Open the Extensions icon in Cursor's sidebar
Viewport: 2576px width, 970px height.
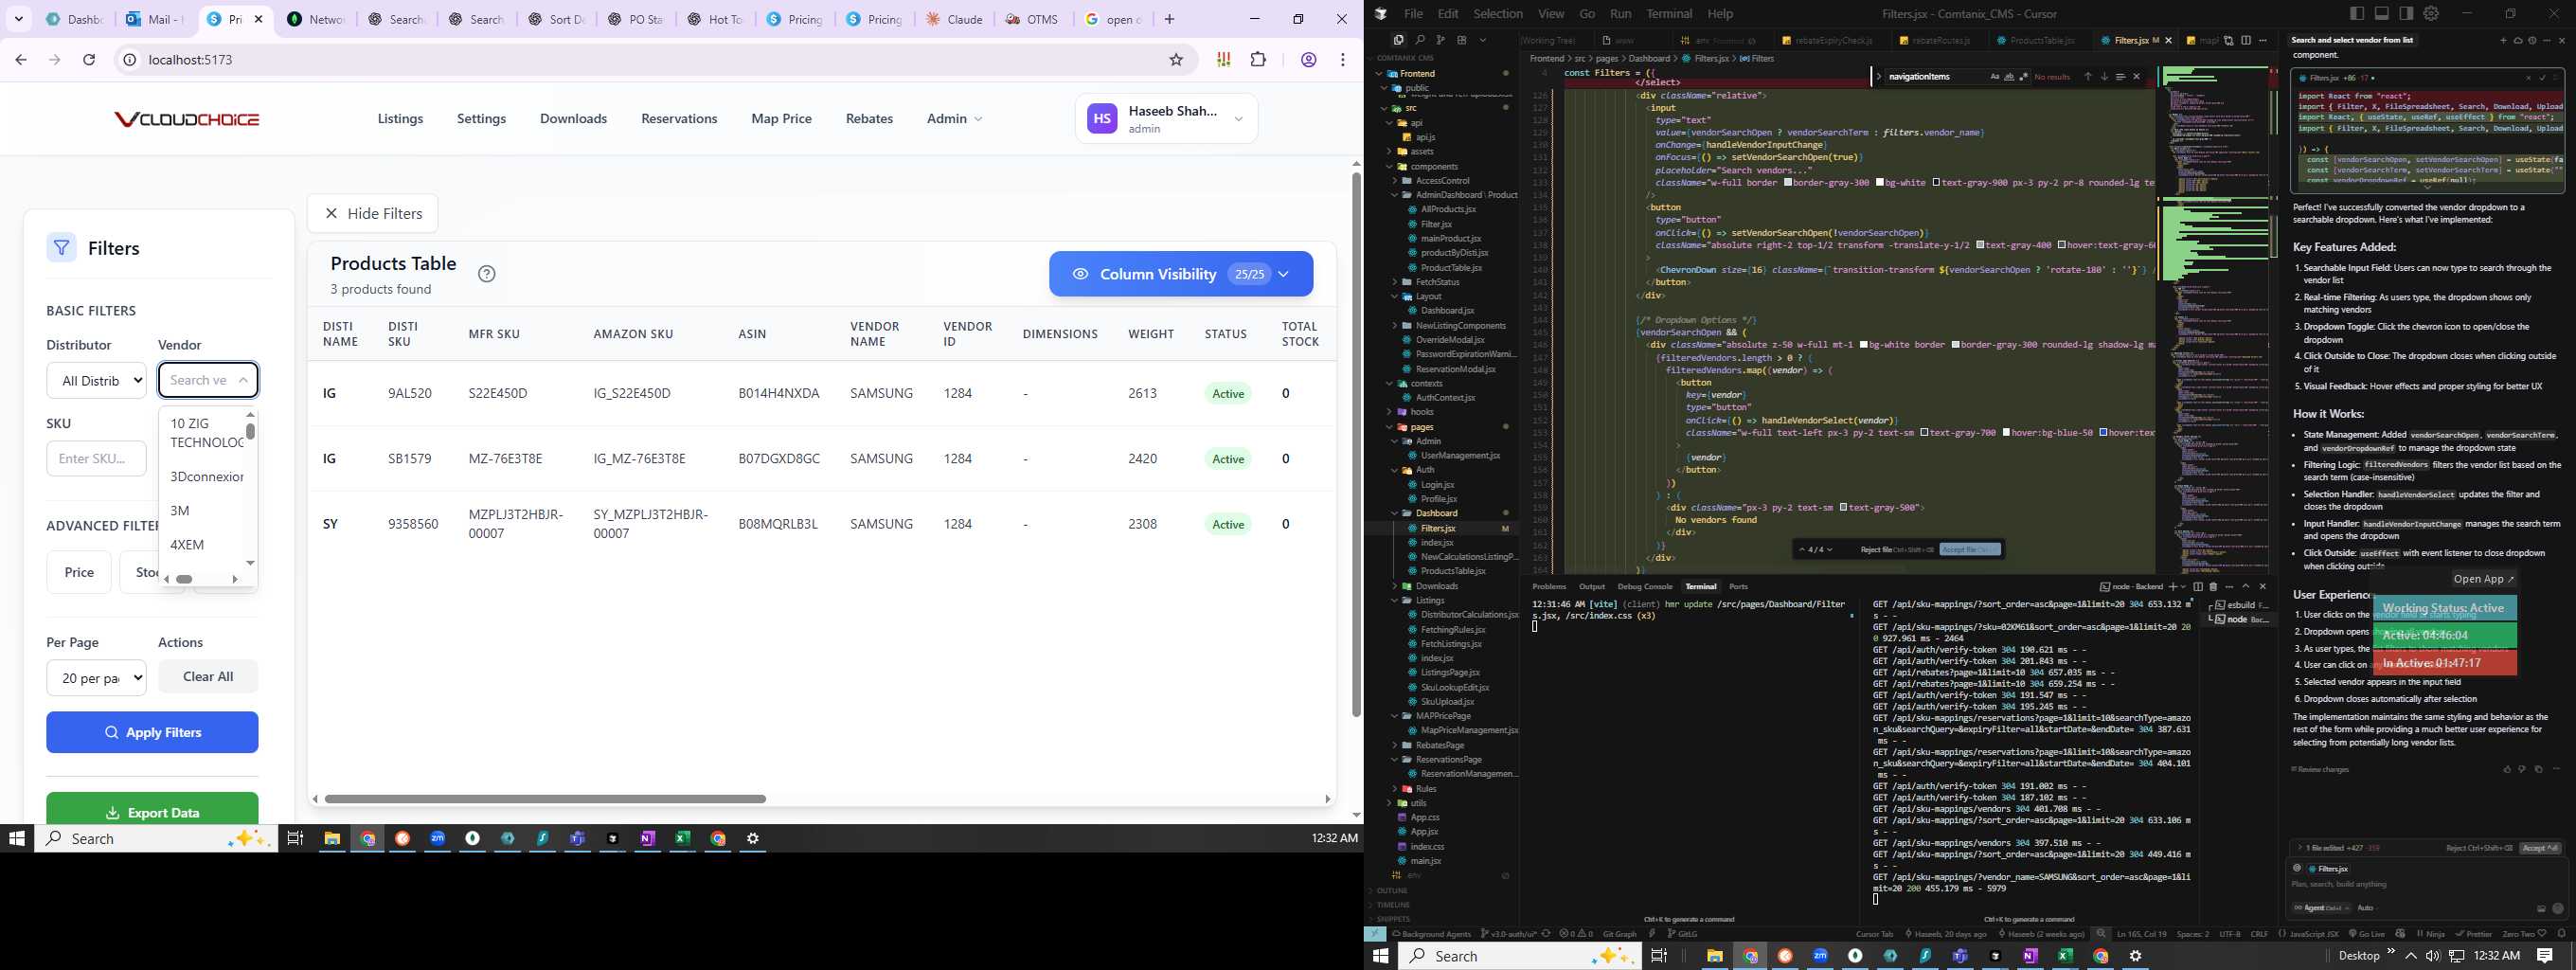tap(1462, 40)
